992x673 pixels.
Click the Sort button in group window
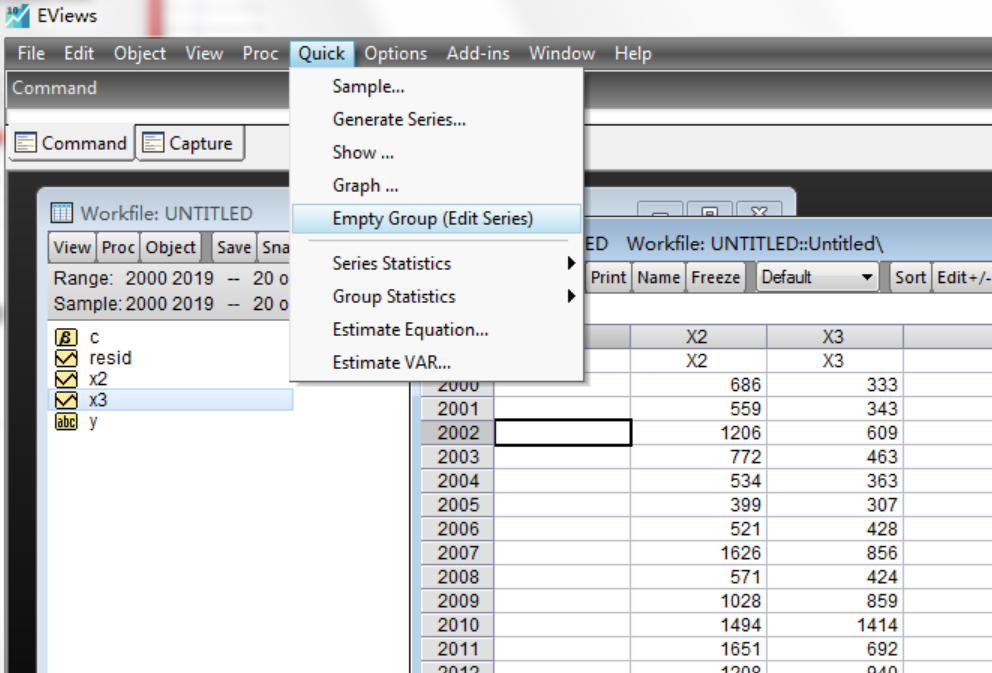(910, 277)
